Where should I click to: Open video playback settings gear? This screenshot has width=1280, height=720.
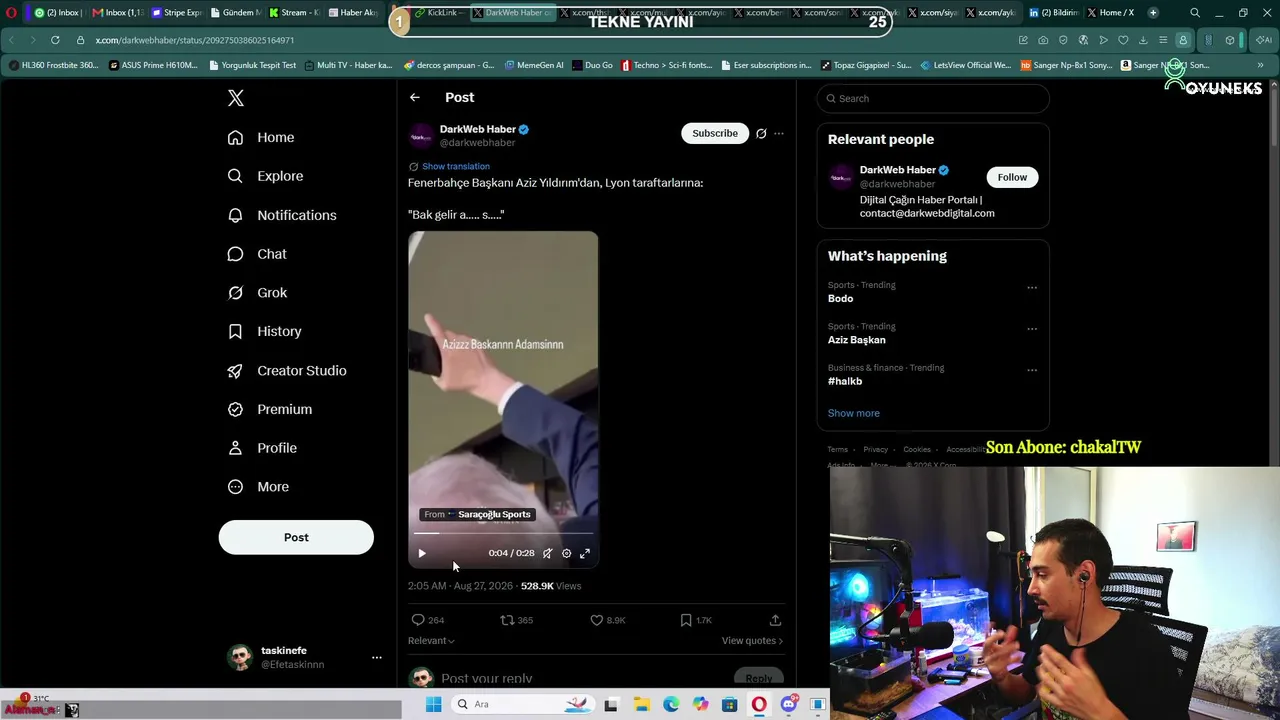tap(566, 553)
